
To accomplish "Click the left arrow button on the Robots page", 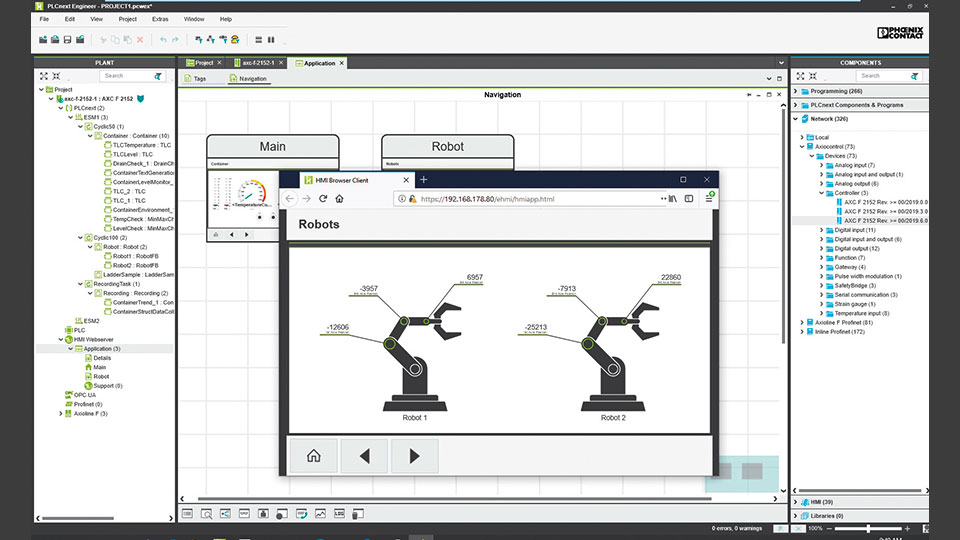I will (x=364, y=456).
